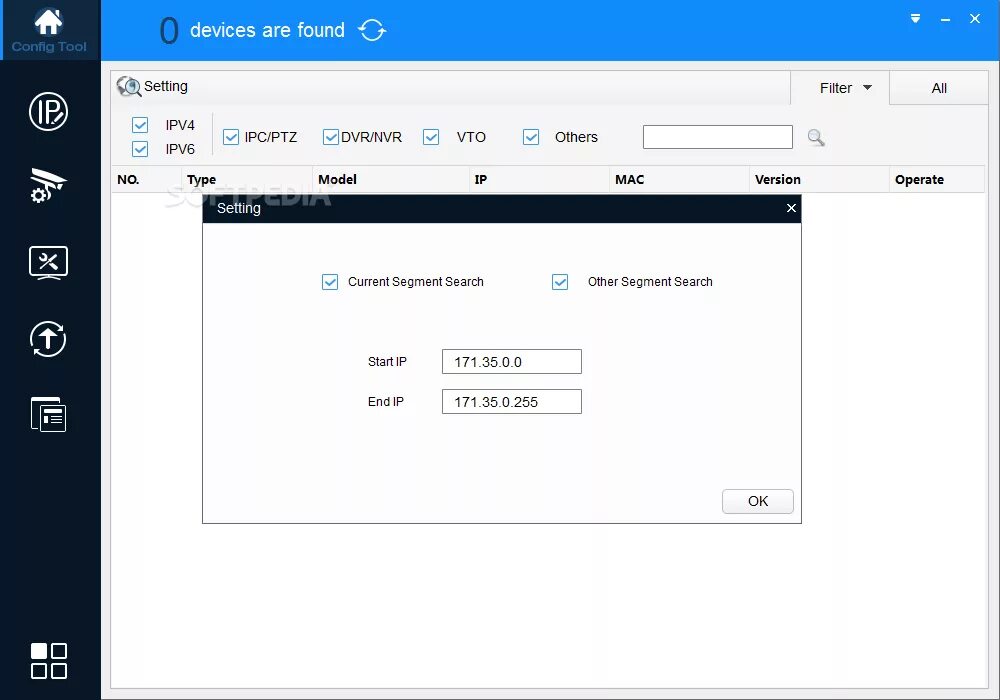1000x700 pixels.
Task: Disable the DVR/NVR device filter
Action: click(330, 136)
